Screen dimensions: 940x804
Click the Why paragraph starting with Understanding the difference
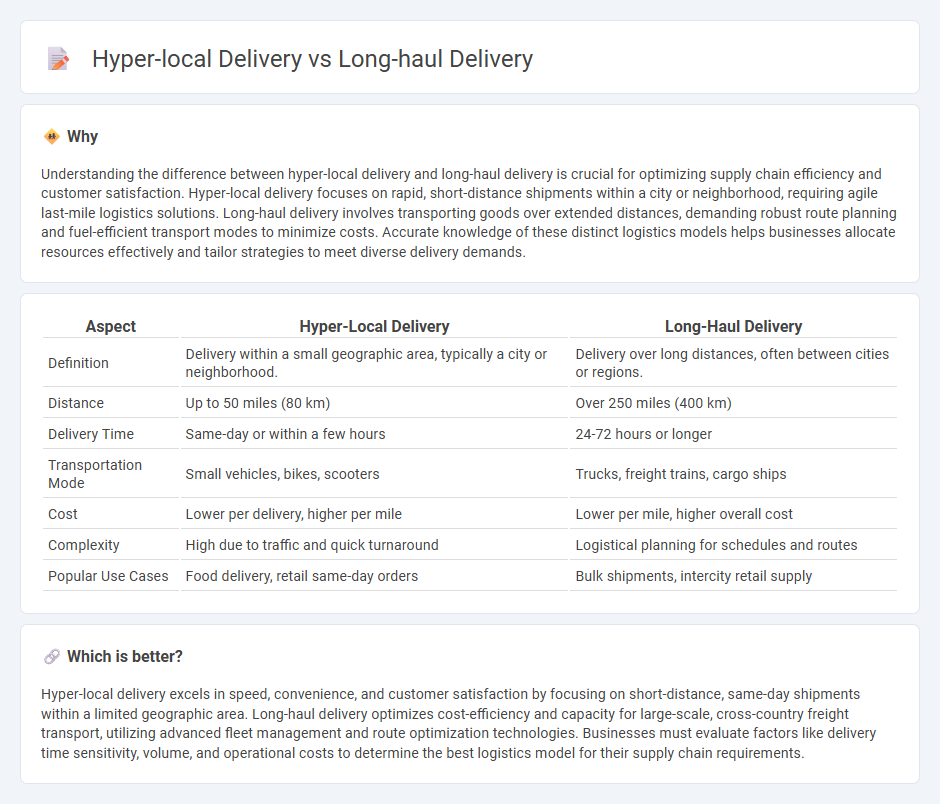(469, 213)
